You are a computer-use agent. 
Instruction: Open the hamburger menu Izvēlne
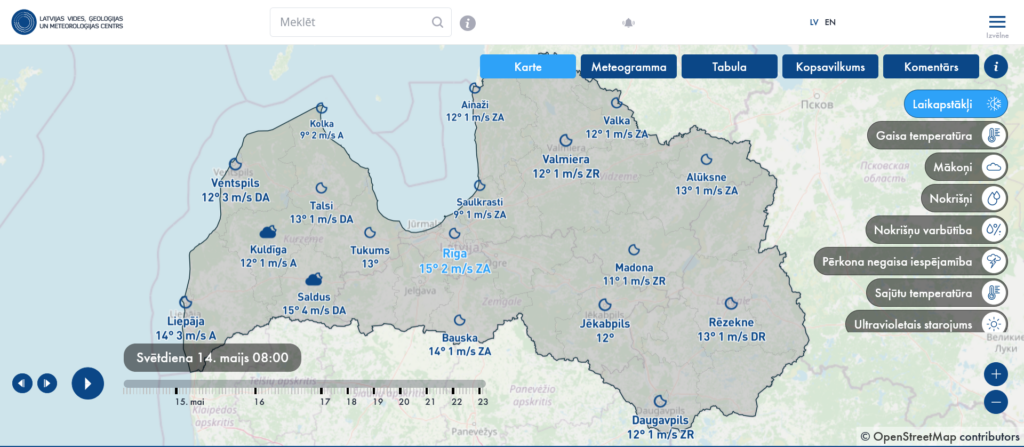[996, 22]
